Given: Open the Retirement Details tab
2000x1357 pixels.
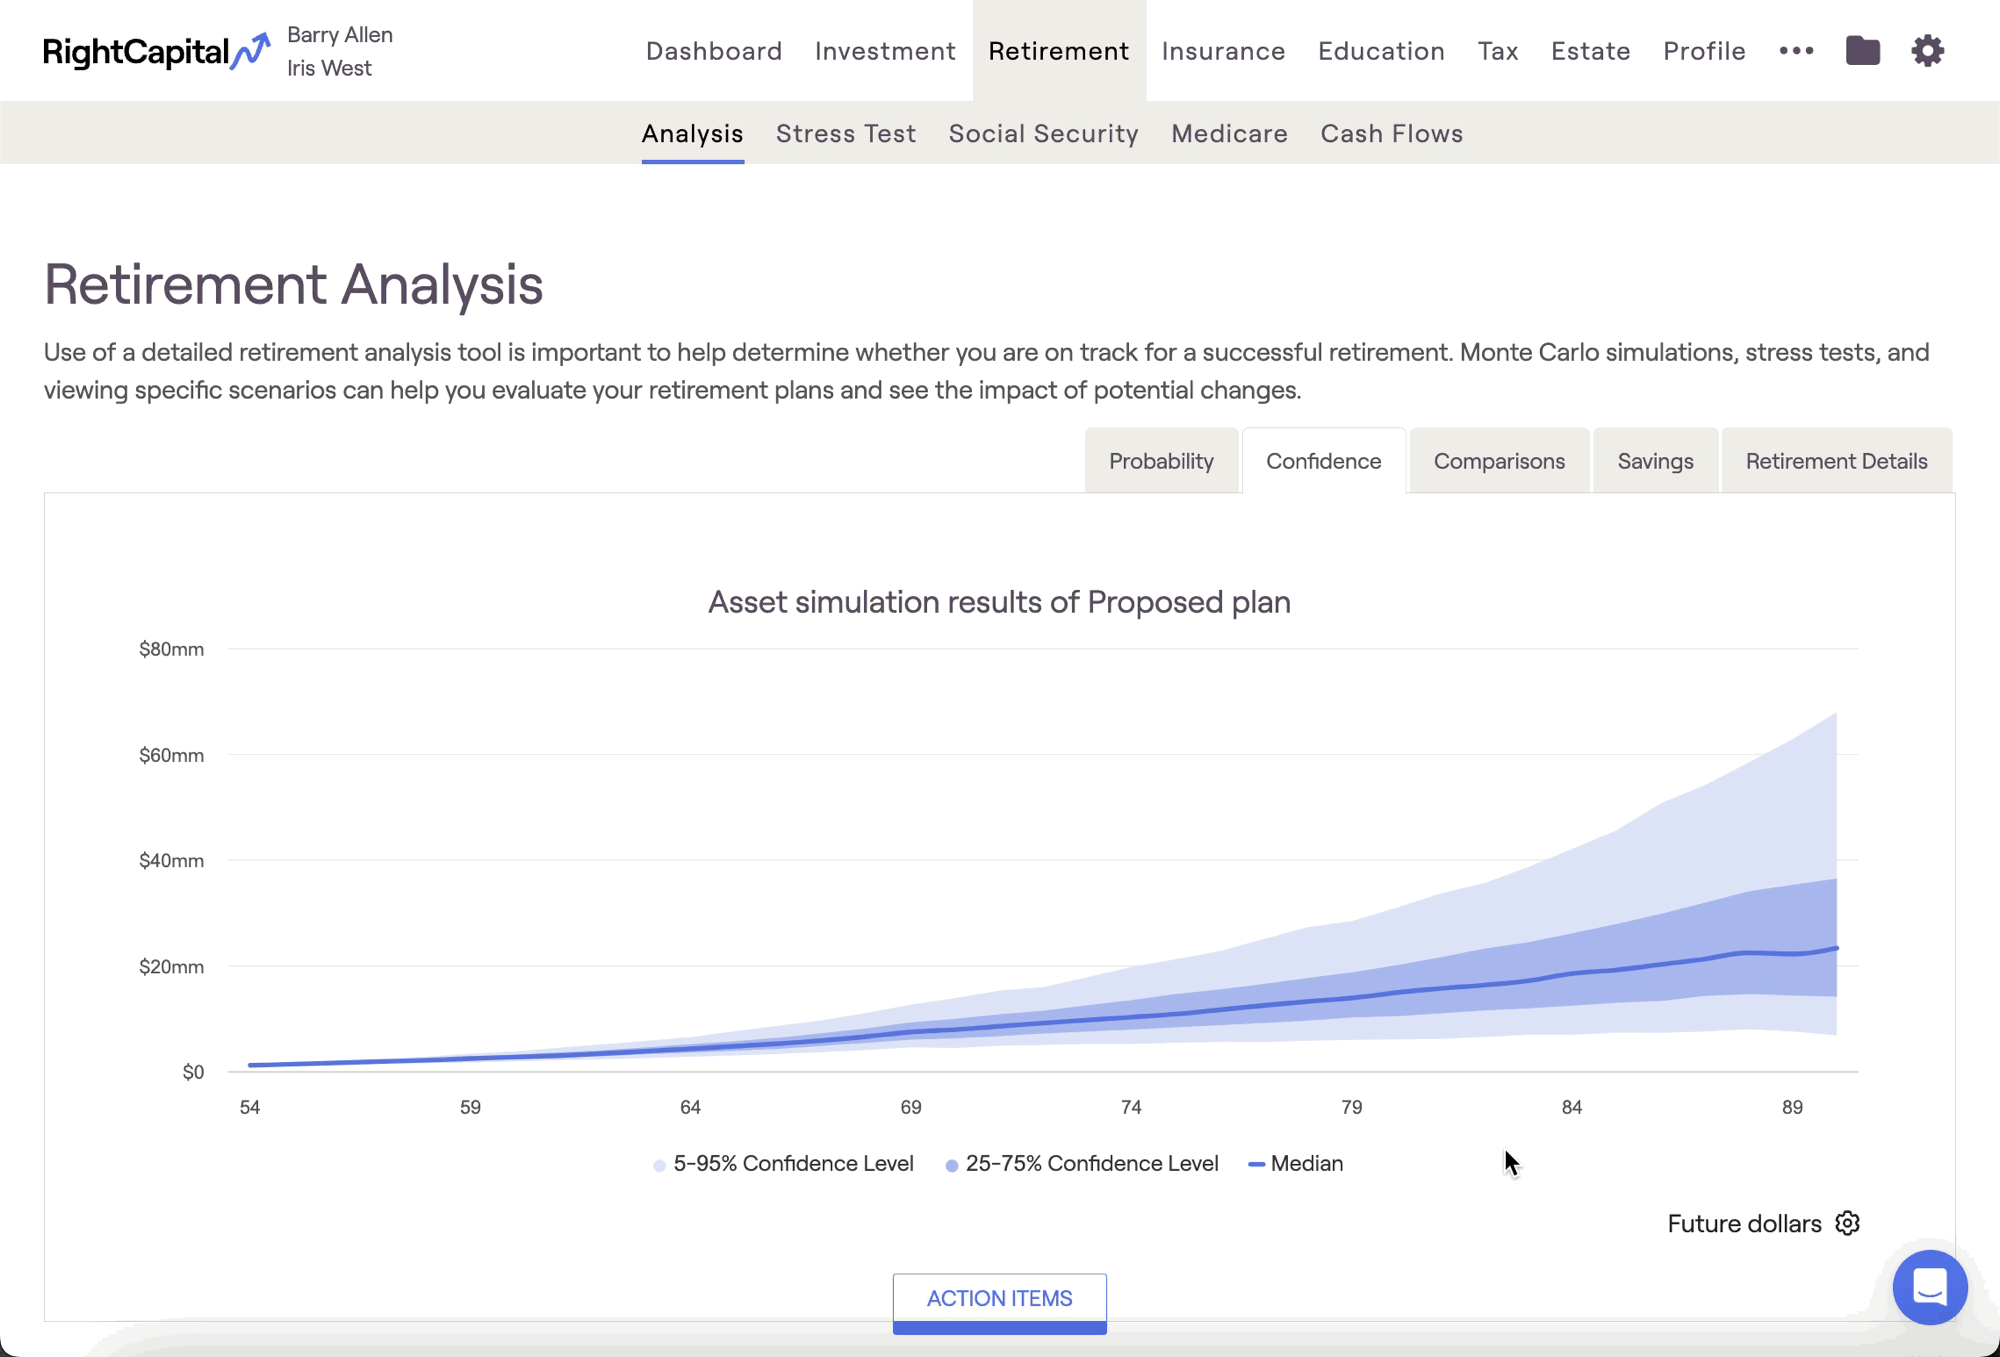Looking at the screenshot, I should click(1836, 461).
